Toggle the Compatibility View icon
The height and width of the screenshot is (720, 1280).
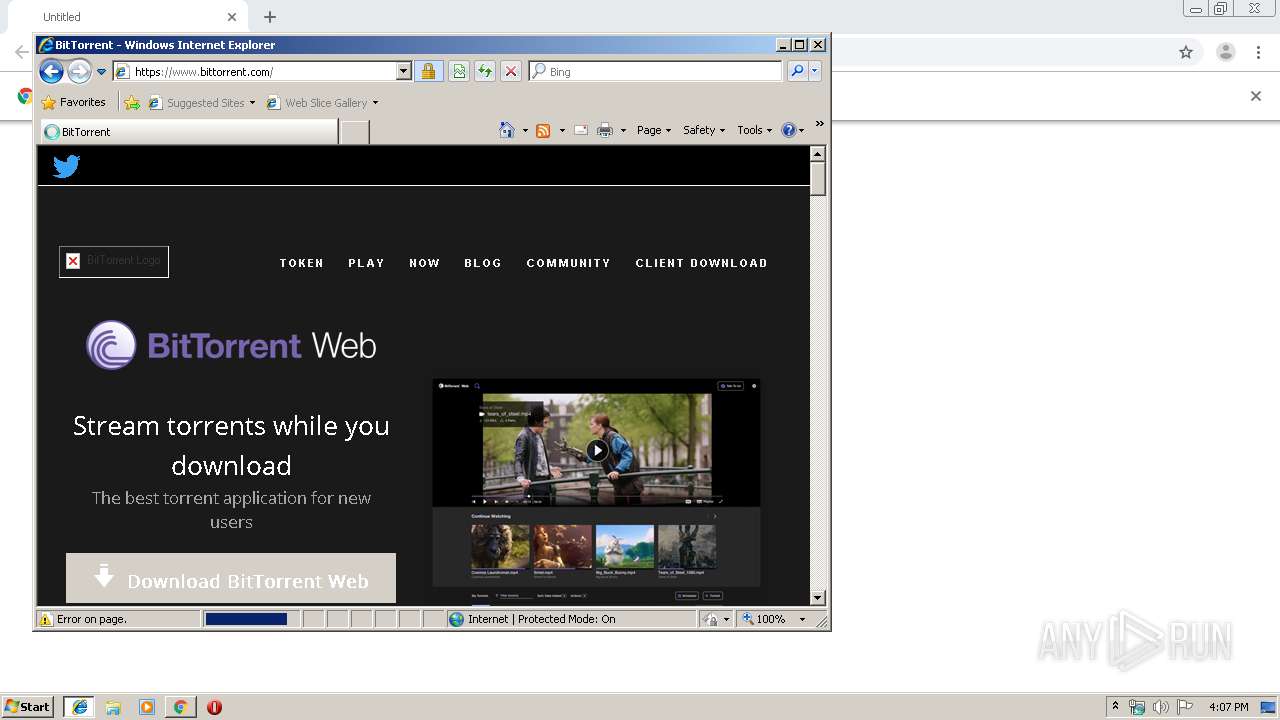[x=458, y=71]
